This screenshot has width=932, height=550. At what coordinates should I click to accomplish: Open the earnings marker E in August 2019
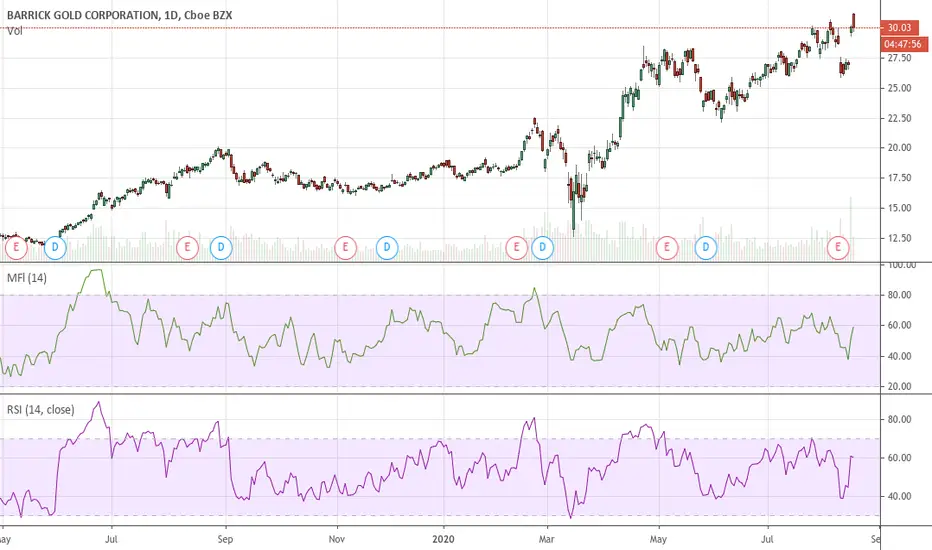187,247
